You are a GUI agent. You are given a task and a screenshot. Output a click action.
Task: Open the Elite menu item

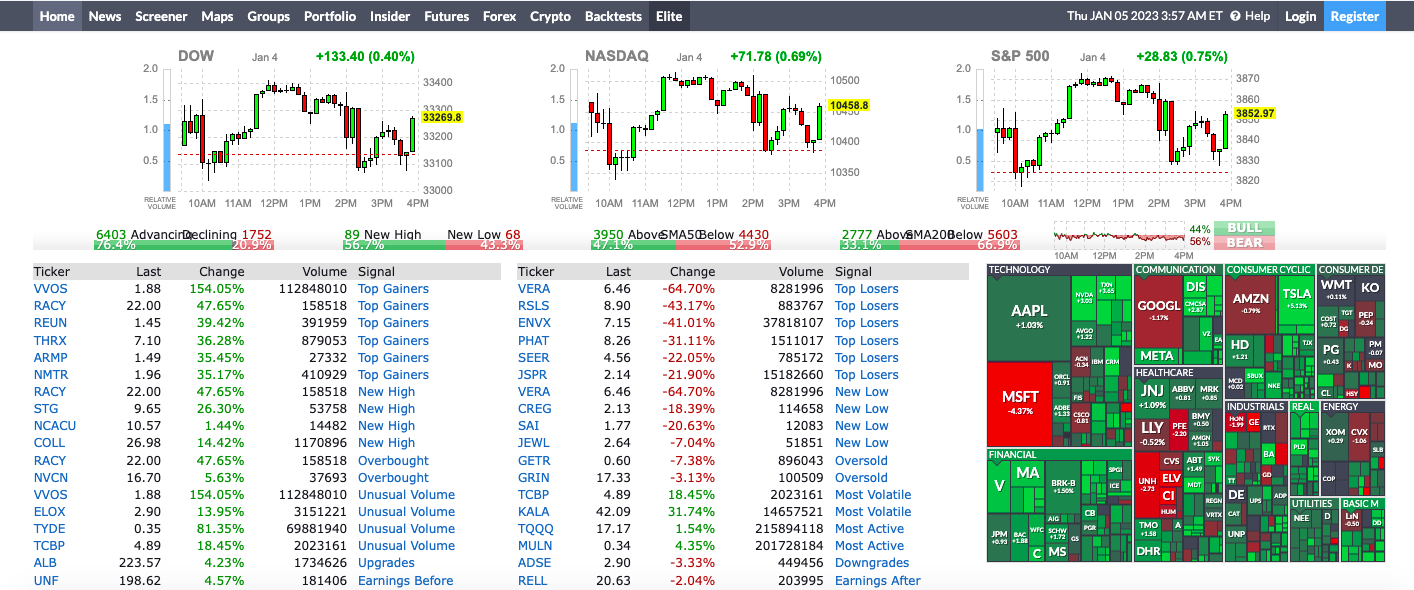tap(668, 16)
